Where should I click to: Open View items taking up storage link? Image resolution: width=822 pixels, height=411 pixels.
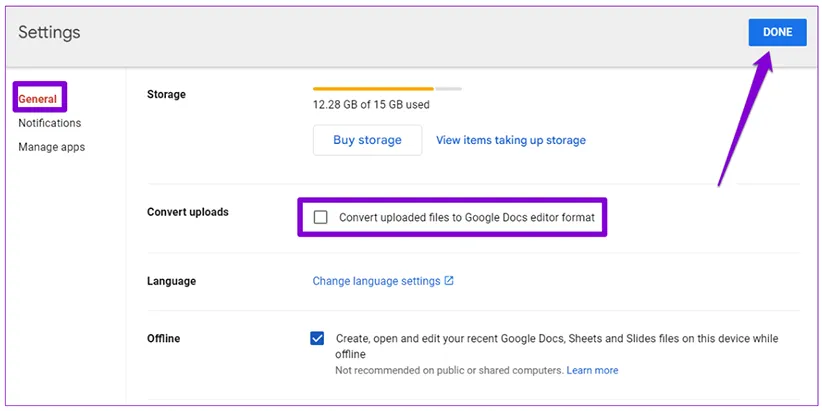[510, 140]
